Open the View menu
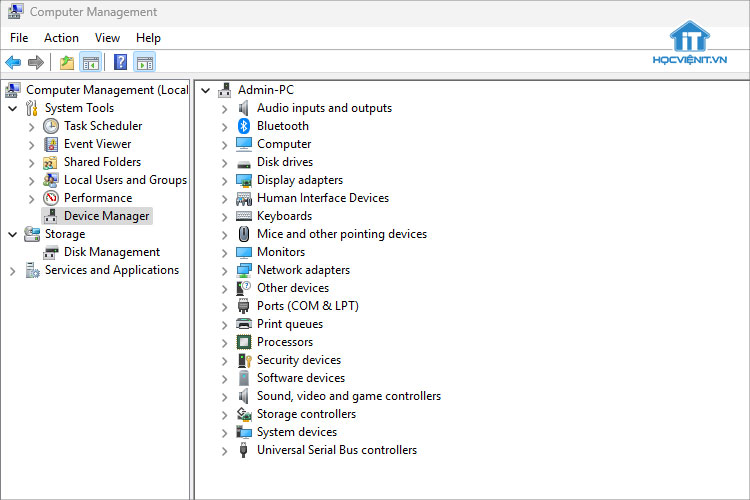The height and width of the screenshot is (500, 750). click(107, 38)
